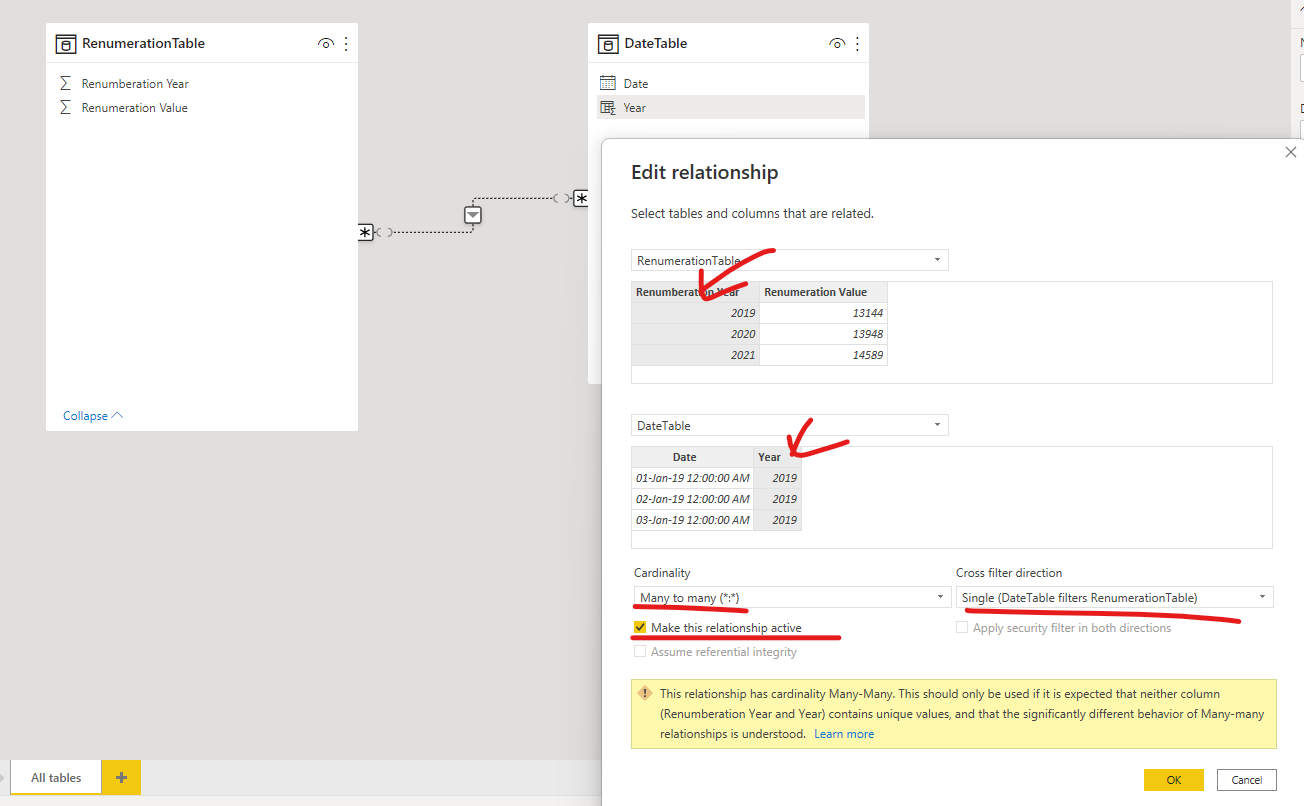1304x806 pixels.
Task: Click the Assume referential integrity checkbox
Action: pos(640,652)
